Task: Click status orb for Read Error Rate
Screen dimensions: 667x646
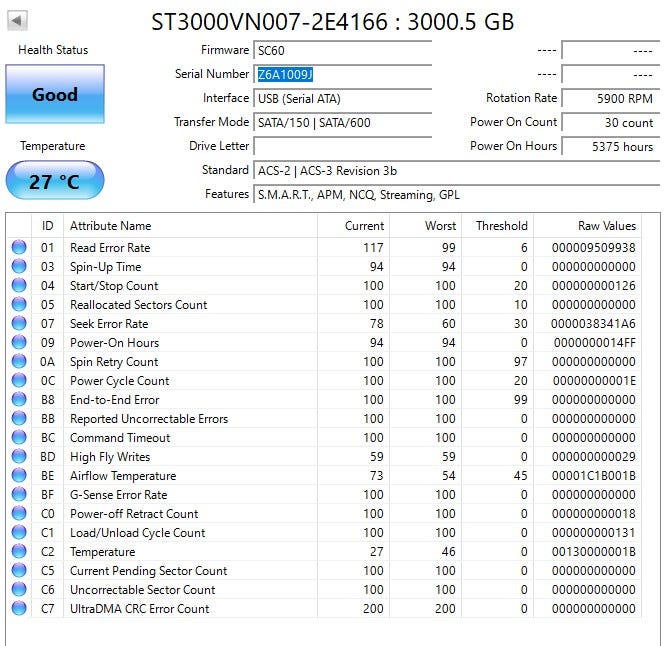Action: pyautogui.click(x=19, y=247)
